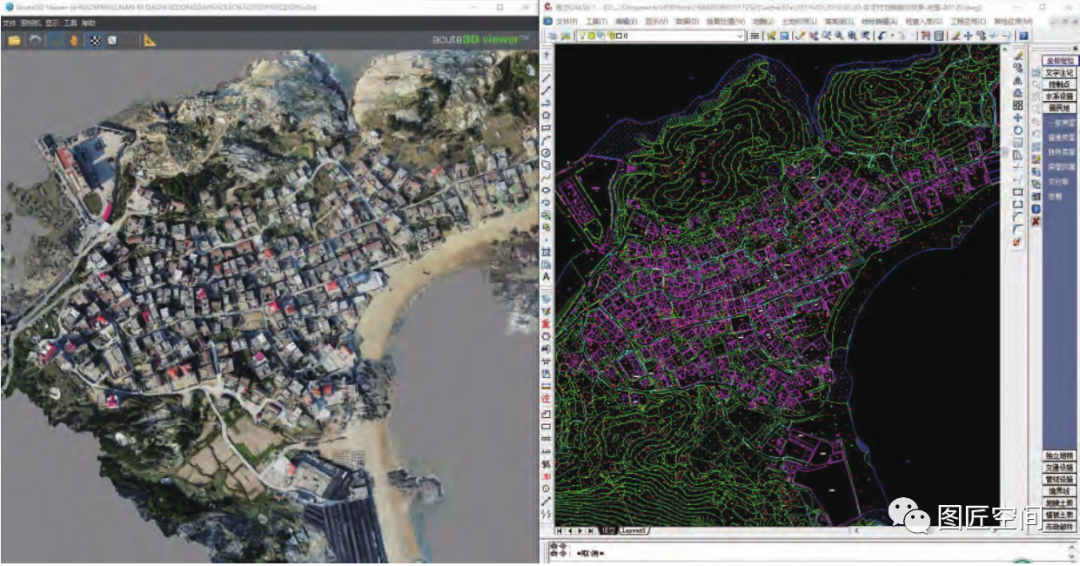The width and height of the screenshot is (1080, 566).
Task: Click the 居民地 button in CASS right panel
Action: click(x=1059, y=108)
